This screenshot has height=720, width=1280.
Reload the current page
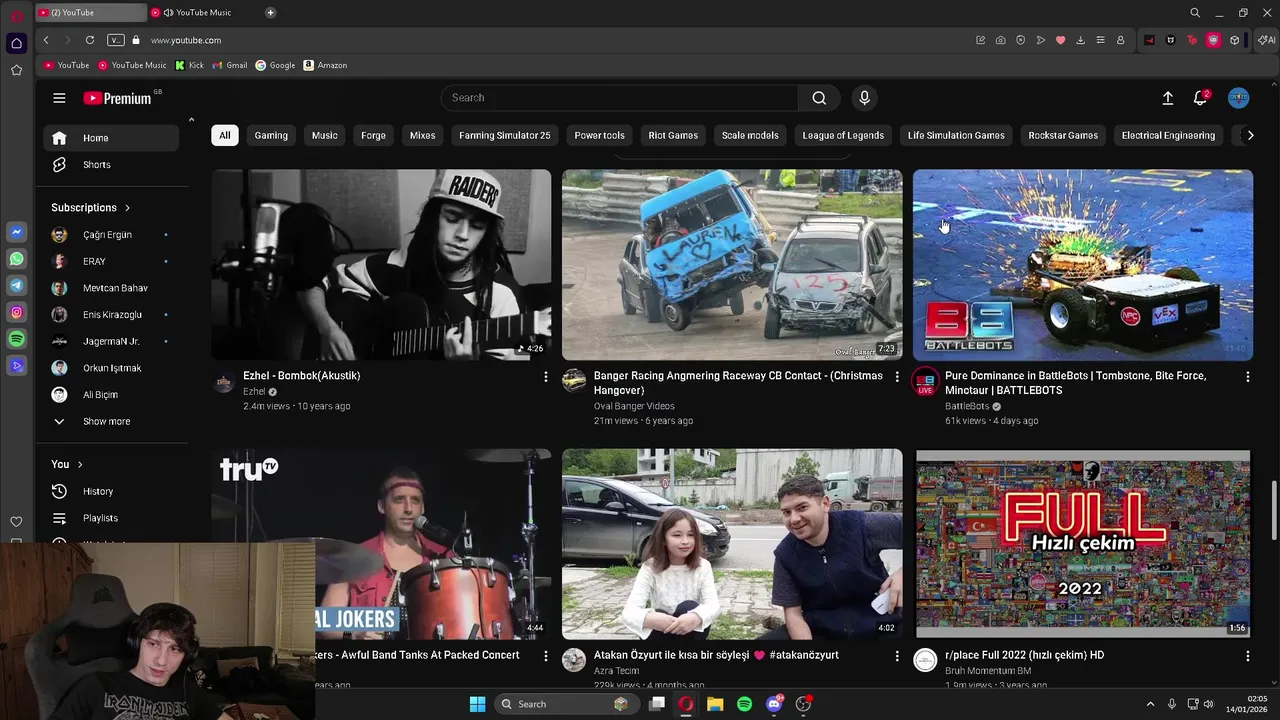pos(89,40)
